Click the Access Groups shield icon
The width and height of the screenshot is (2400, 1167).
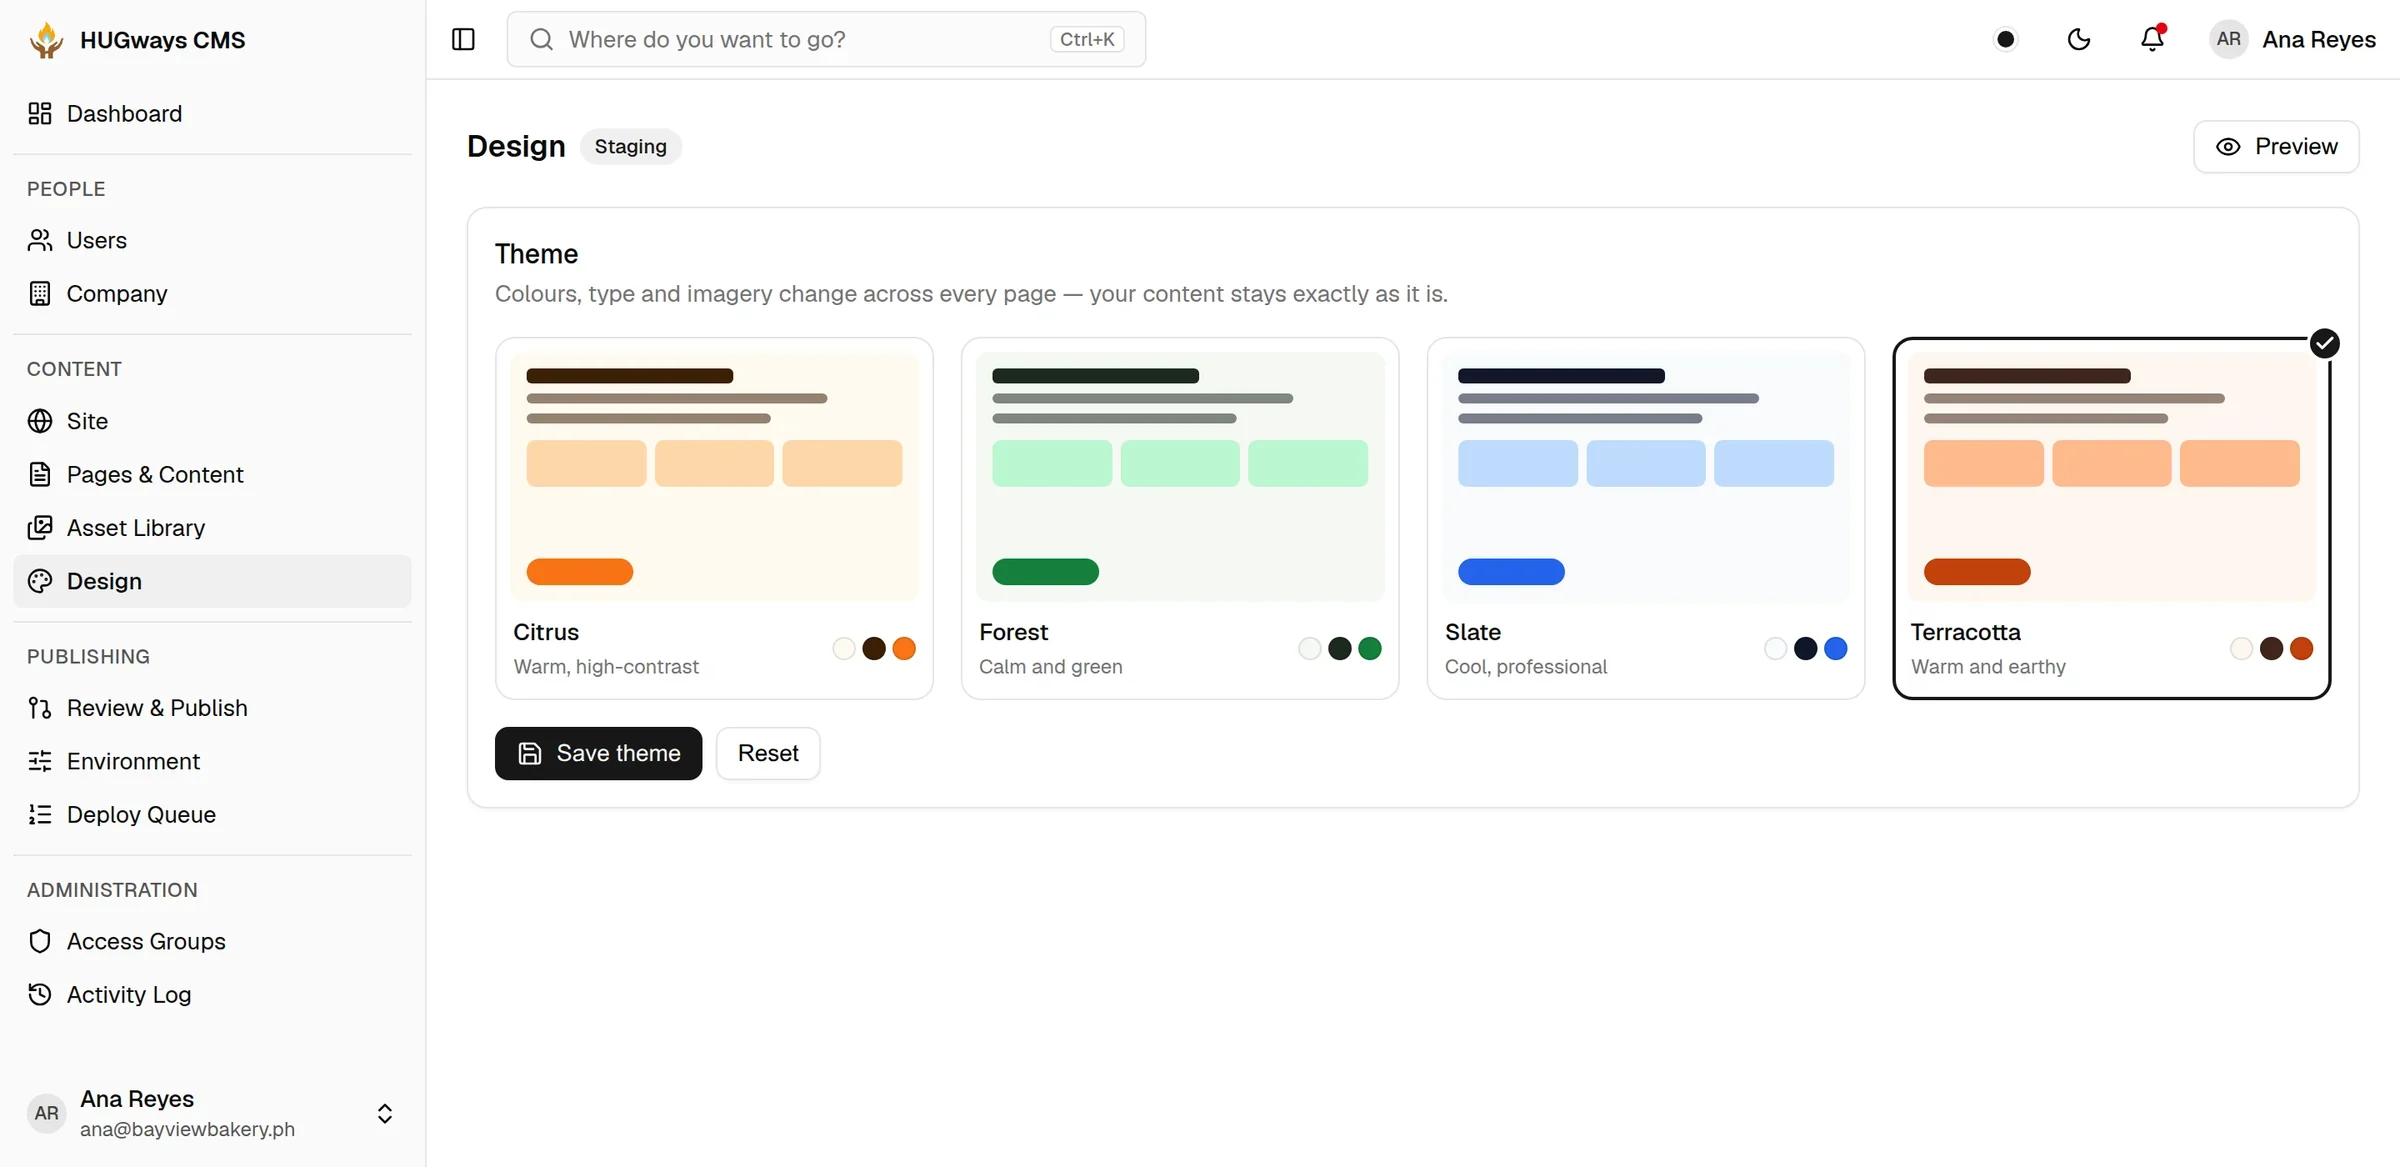point(40,941)
